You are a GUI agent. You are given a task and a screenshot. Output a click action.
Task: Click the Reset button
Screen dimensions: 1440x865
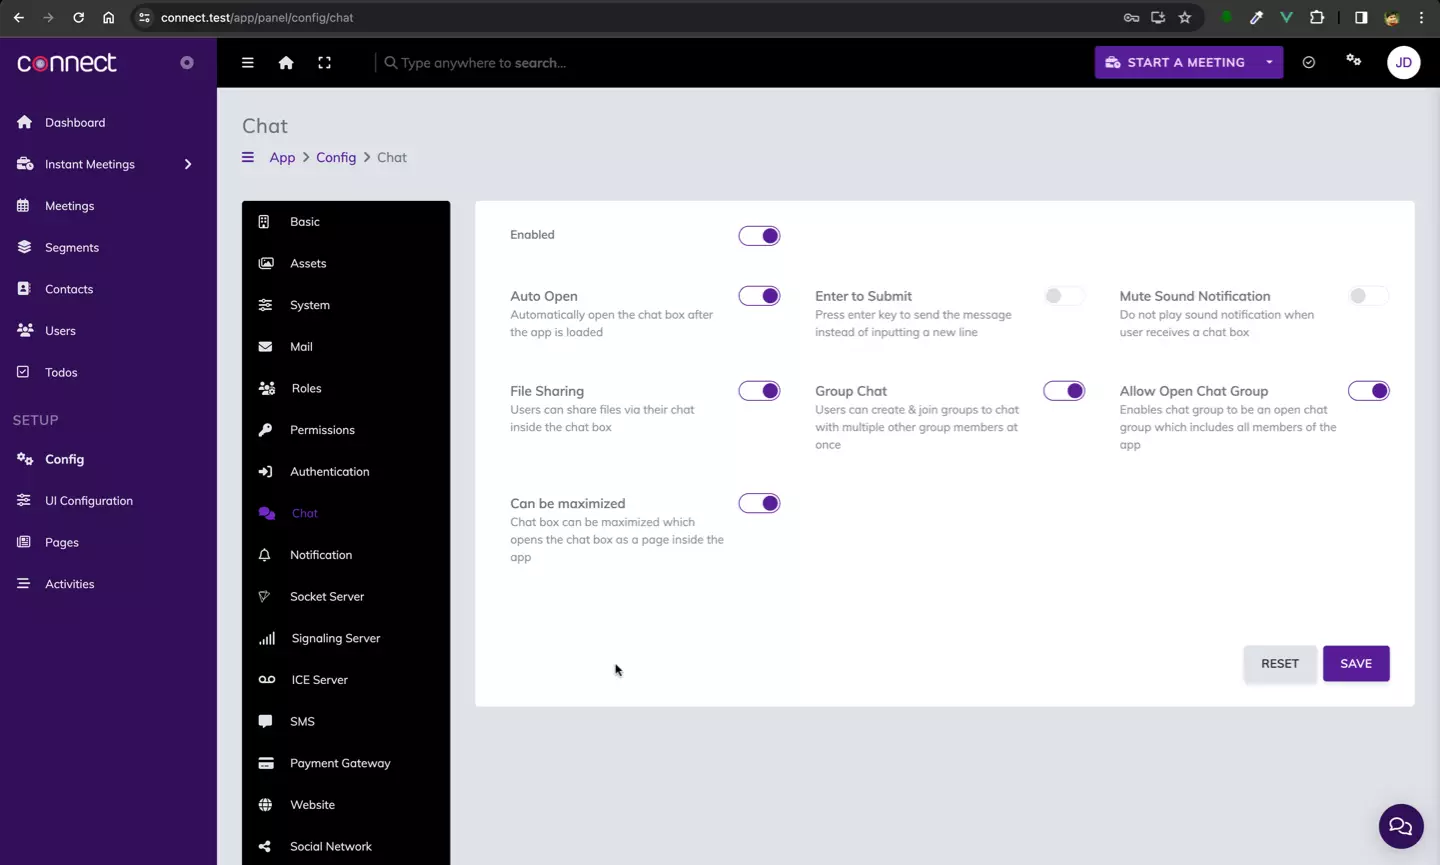(x=1280, y=664)
